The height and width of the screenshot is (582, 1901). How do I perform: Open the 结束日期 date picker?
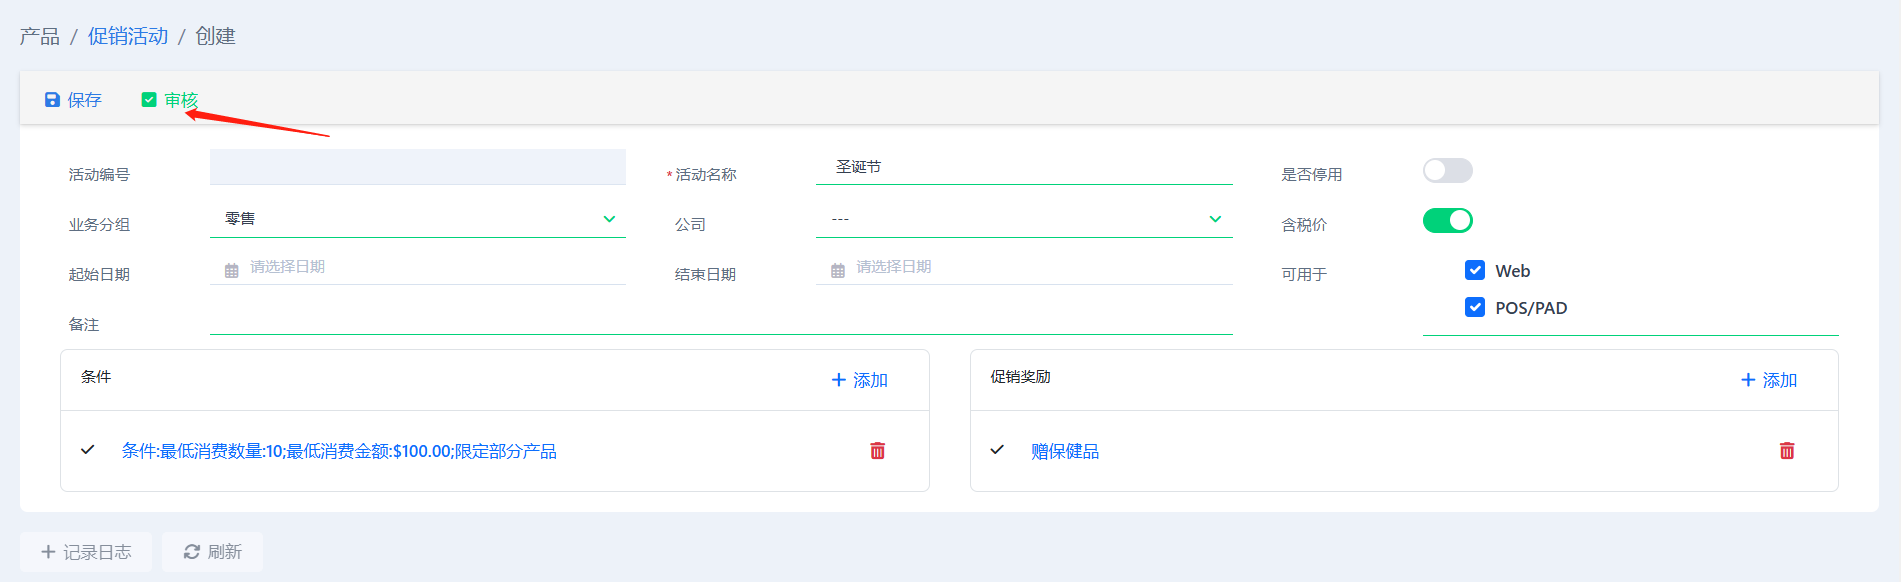(x=1024, y=267)
